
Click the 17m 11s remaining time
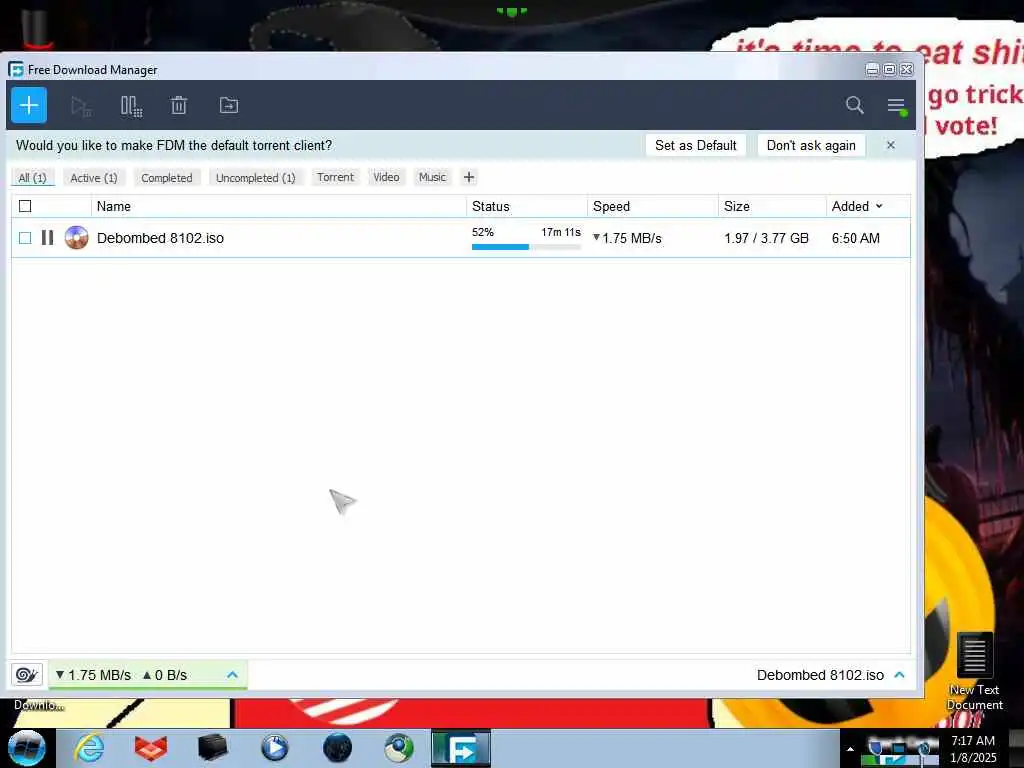561,232
